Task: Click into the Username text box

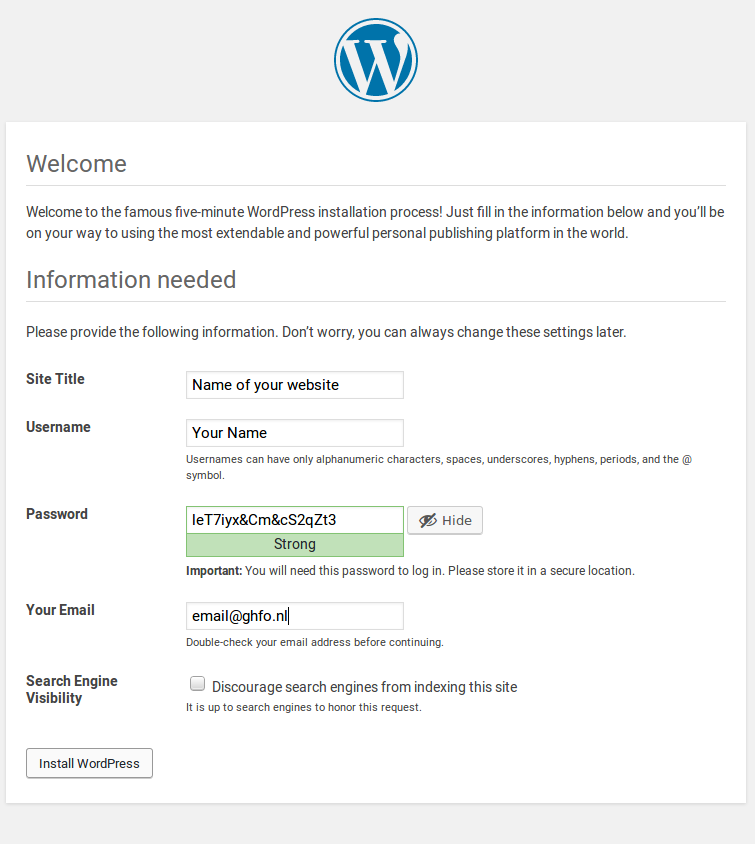Action: coord(295,433)
